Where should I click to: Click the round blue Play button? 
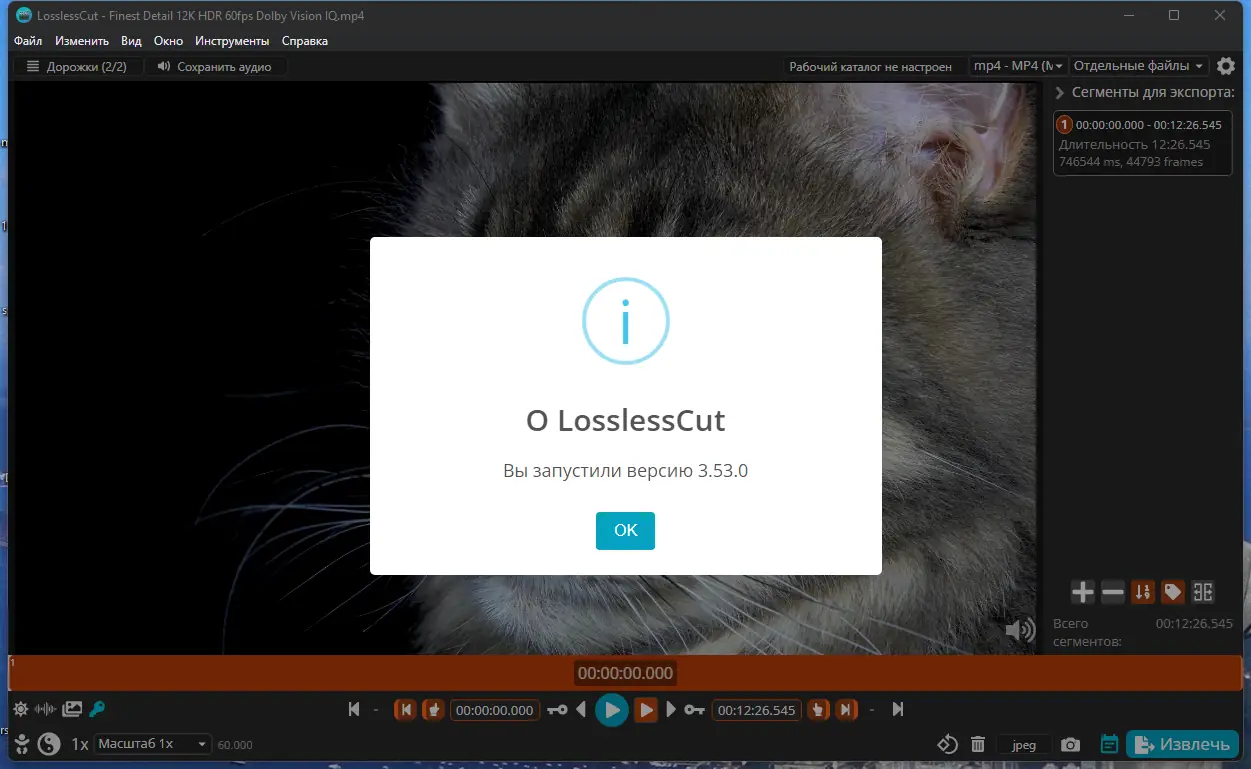tap(612, 710)
